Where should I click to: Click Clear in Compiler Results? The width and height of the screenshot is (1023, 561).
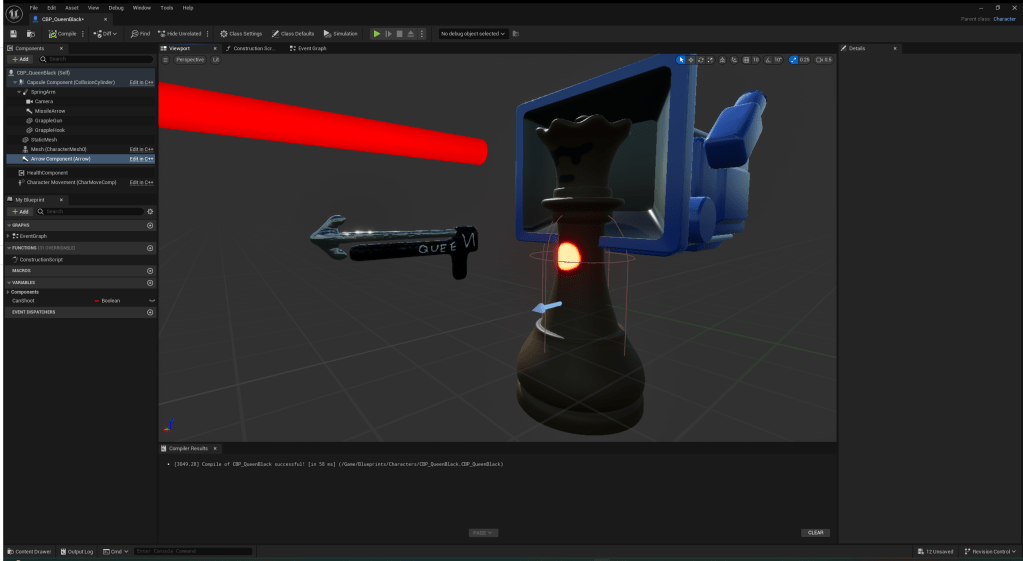(x=815, y=533)
